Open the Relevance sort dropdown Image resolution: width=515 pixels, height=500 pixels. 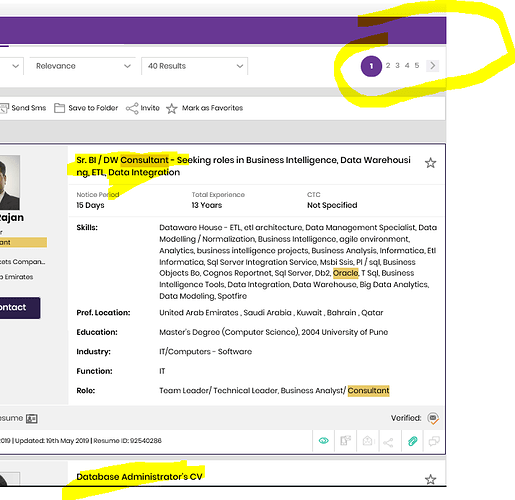(x=82, y=66)
